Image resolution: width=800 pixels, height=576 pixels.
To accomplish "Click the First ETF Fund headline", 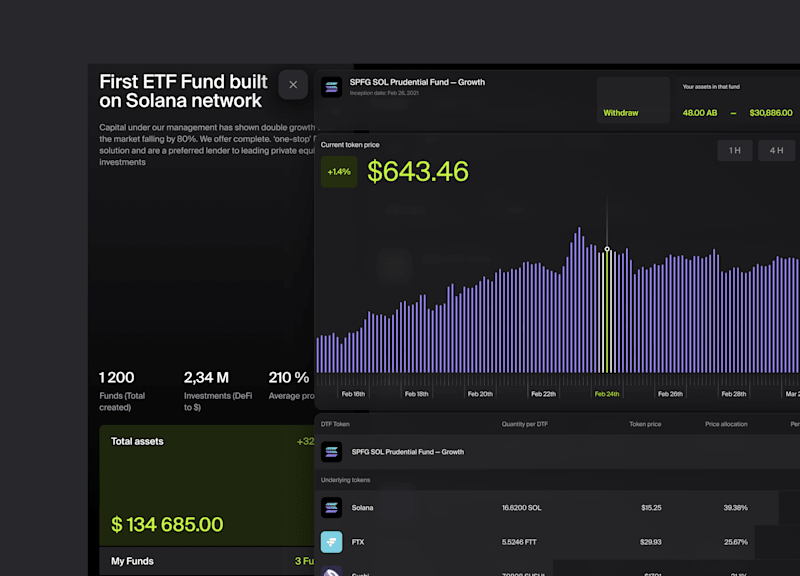I will [x=183, y=91].
